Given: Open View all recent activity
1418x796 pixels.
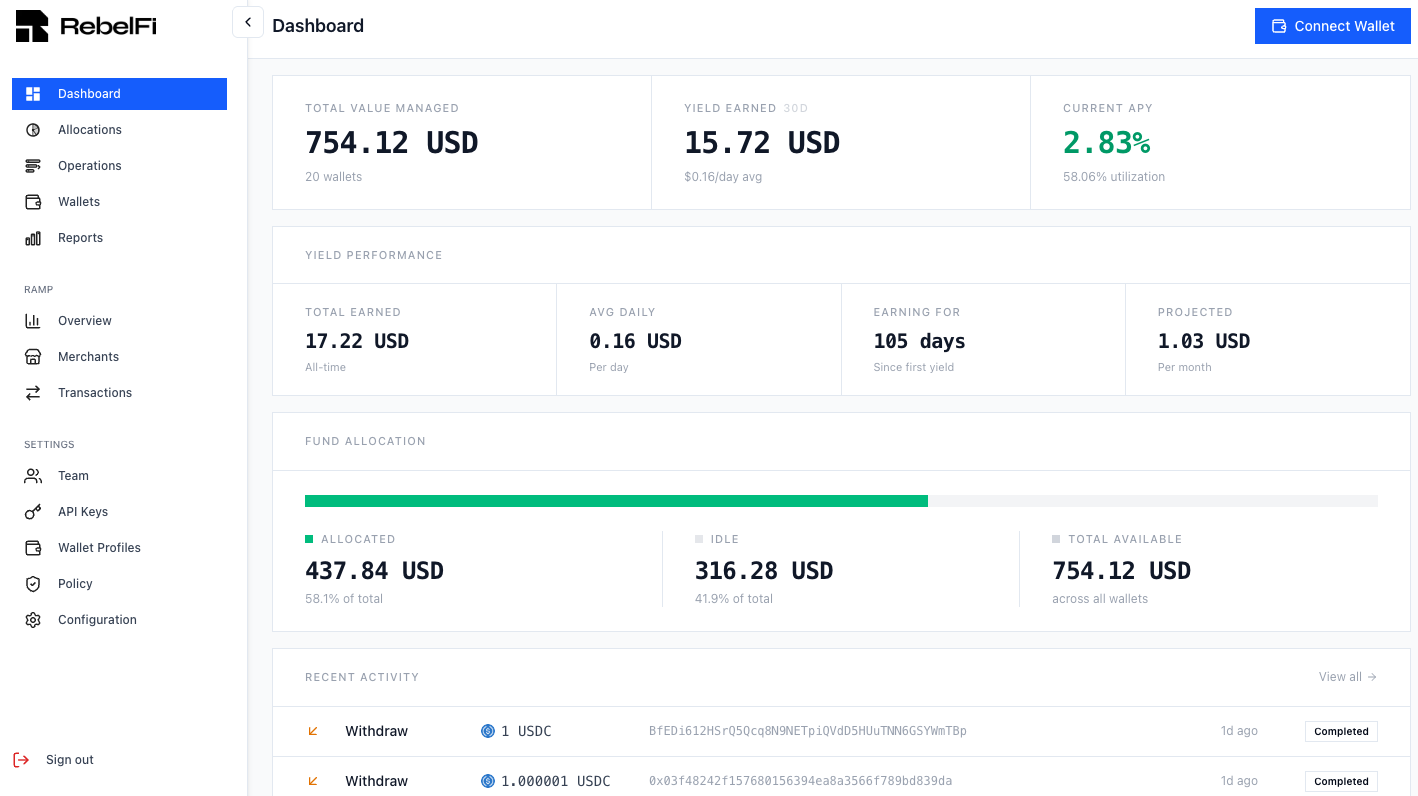Looking at the screenshot, I should click(x=1347, y=676).
